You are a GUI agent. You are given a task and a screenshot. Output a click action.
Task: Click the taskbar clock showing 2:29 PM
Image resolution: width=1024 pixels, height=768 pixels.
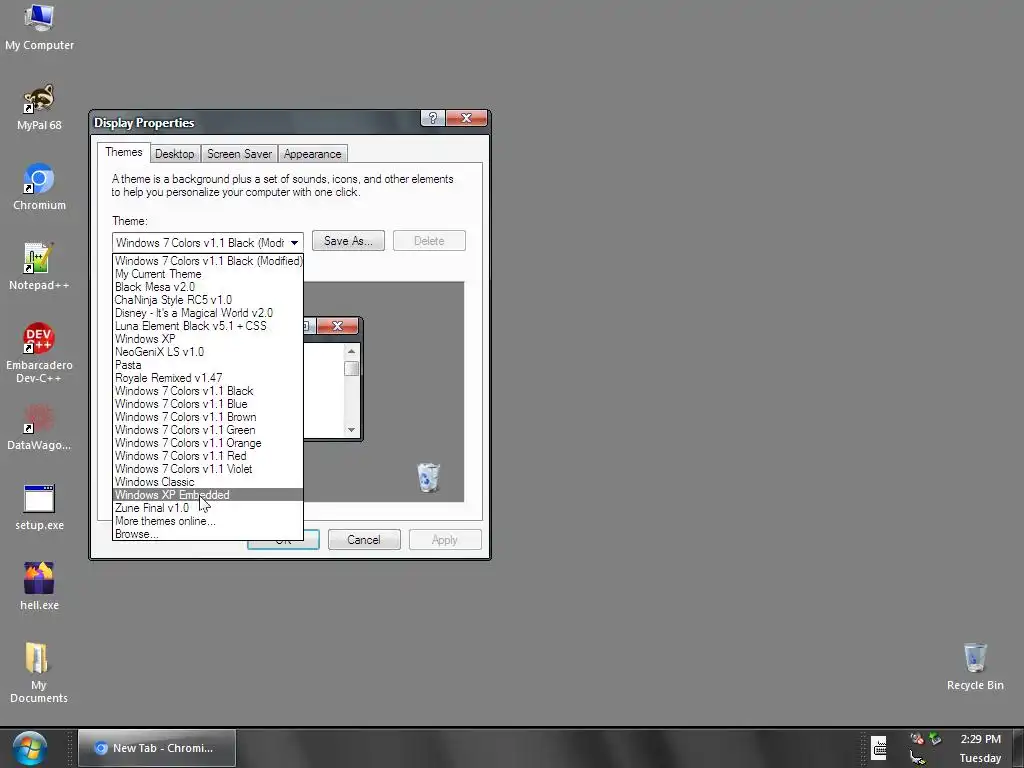(980, 739)
